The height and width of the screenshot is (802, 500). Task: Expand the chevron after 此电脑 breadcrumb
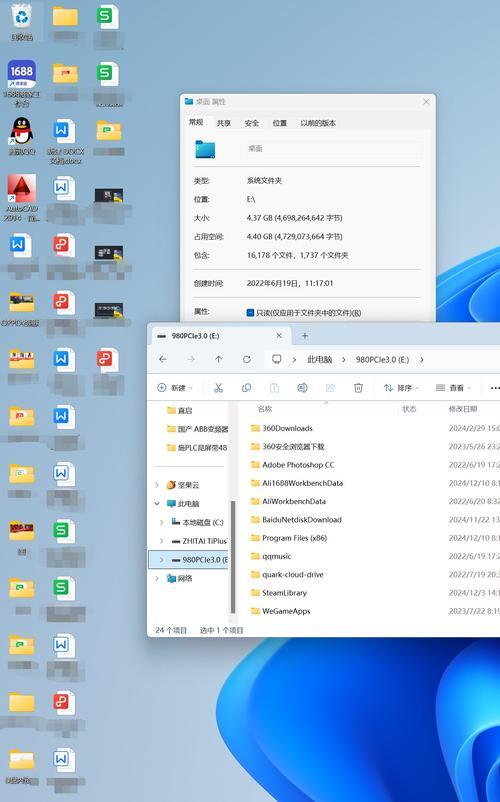click(344, 360)
